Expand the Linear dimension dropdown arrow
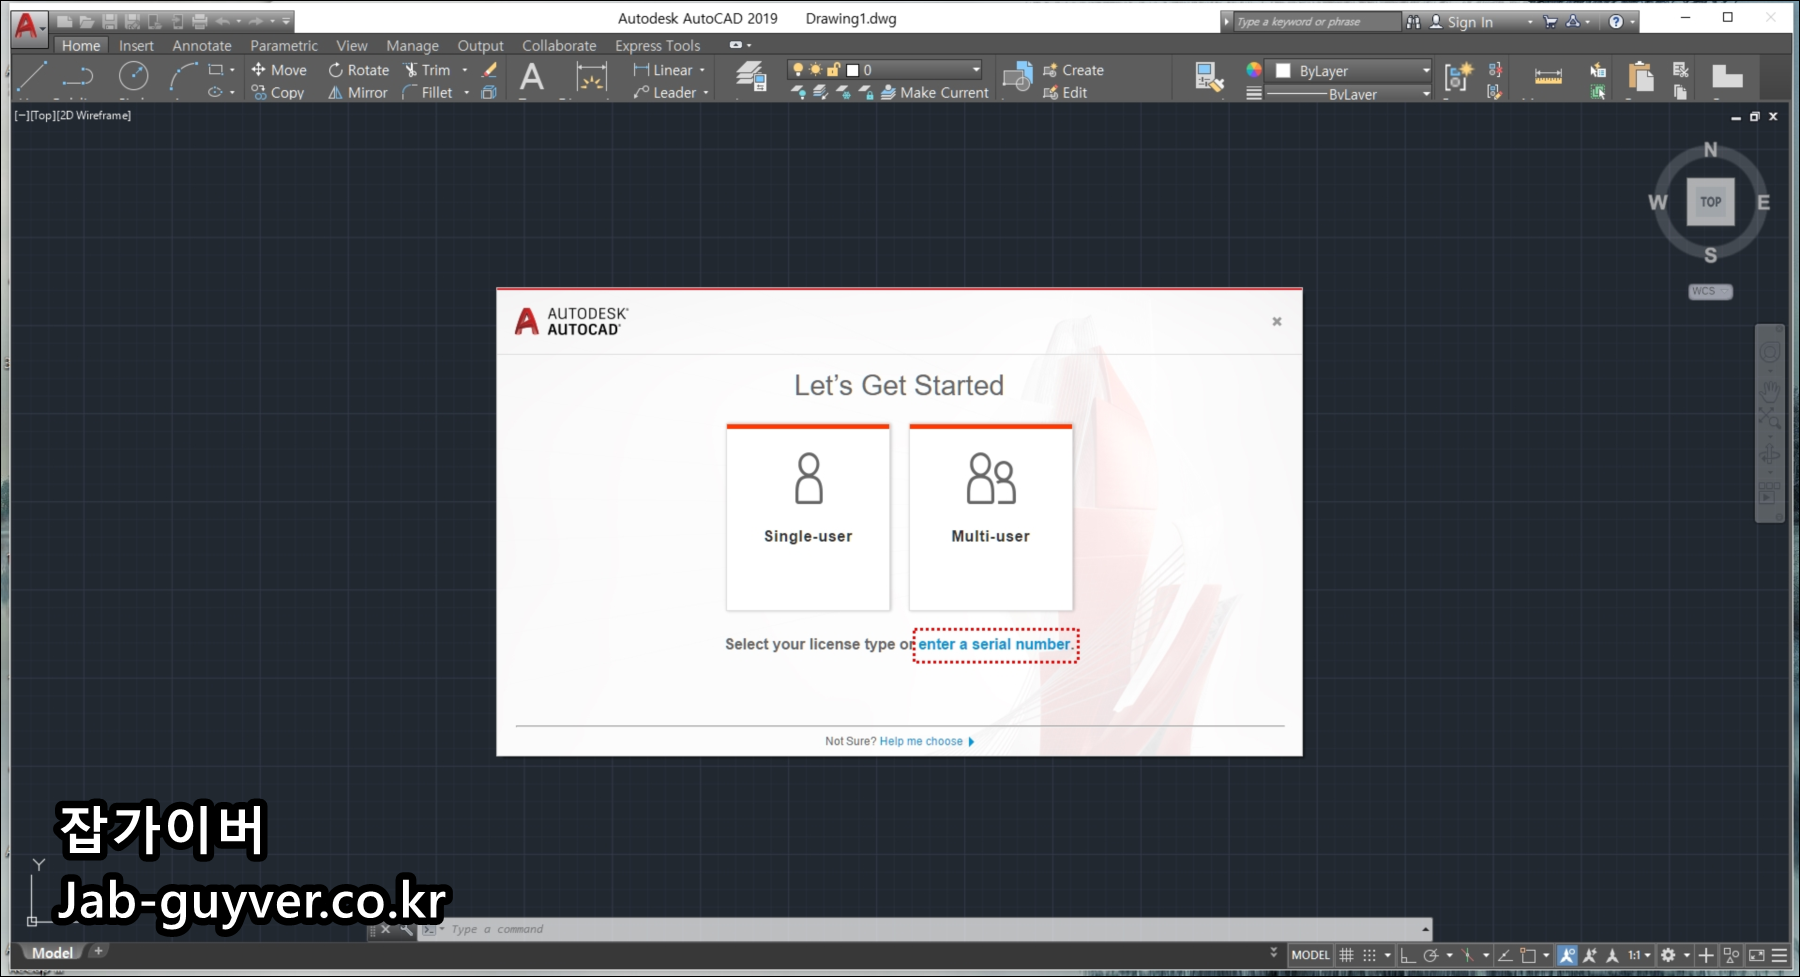The image size is (1800, 977). (702, 70)
